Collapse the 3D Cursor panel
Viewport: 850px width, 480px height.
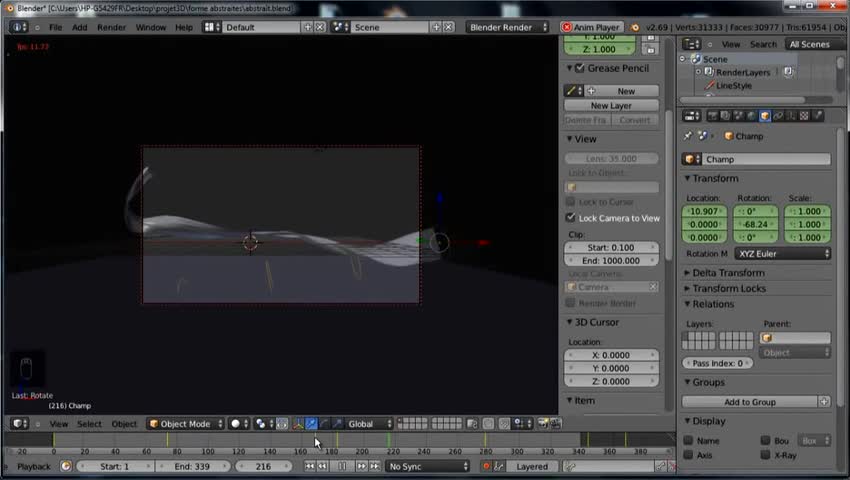coord(596,322)
